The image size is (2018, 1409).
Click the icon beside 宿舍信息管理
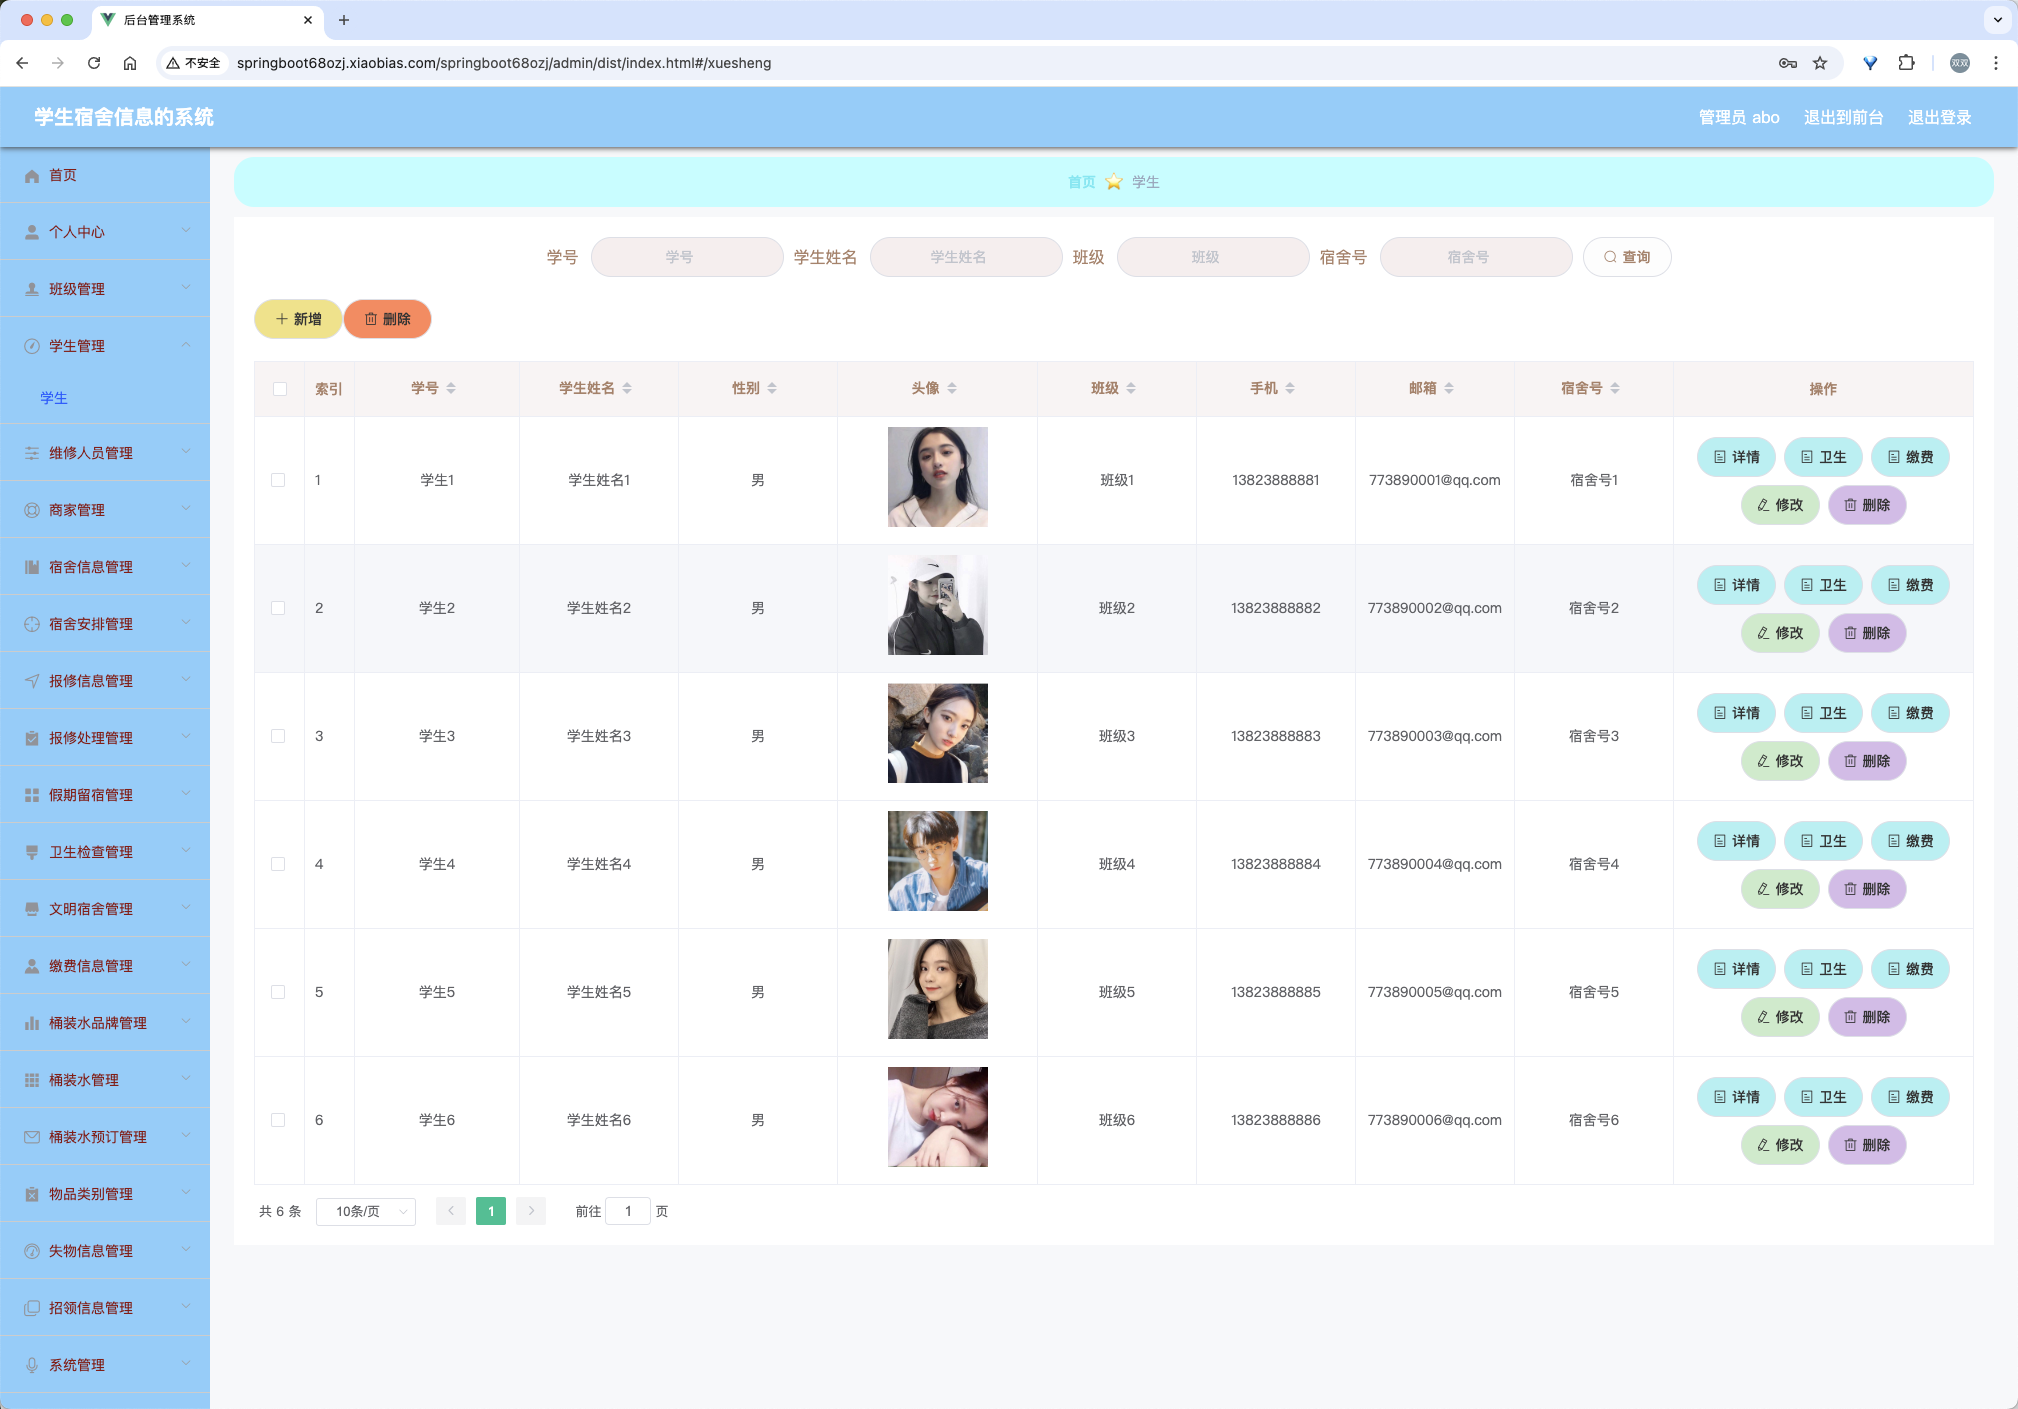click(32, 567)
